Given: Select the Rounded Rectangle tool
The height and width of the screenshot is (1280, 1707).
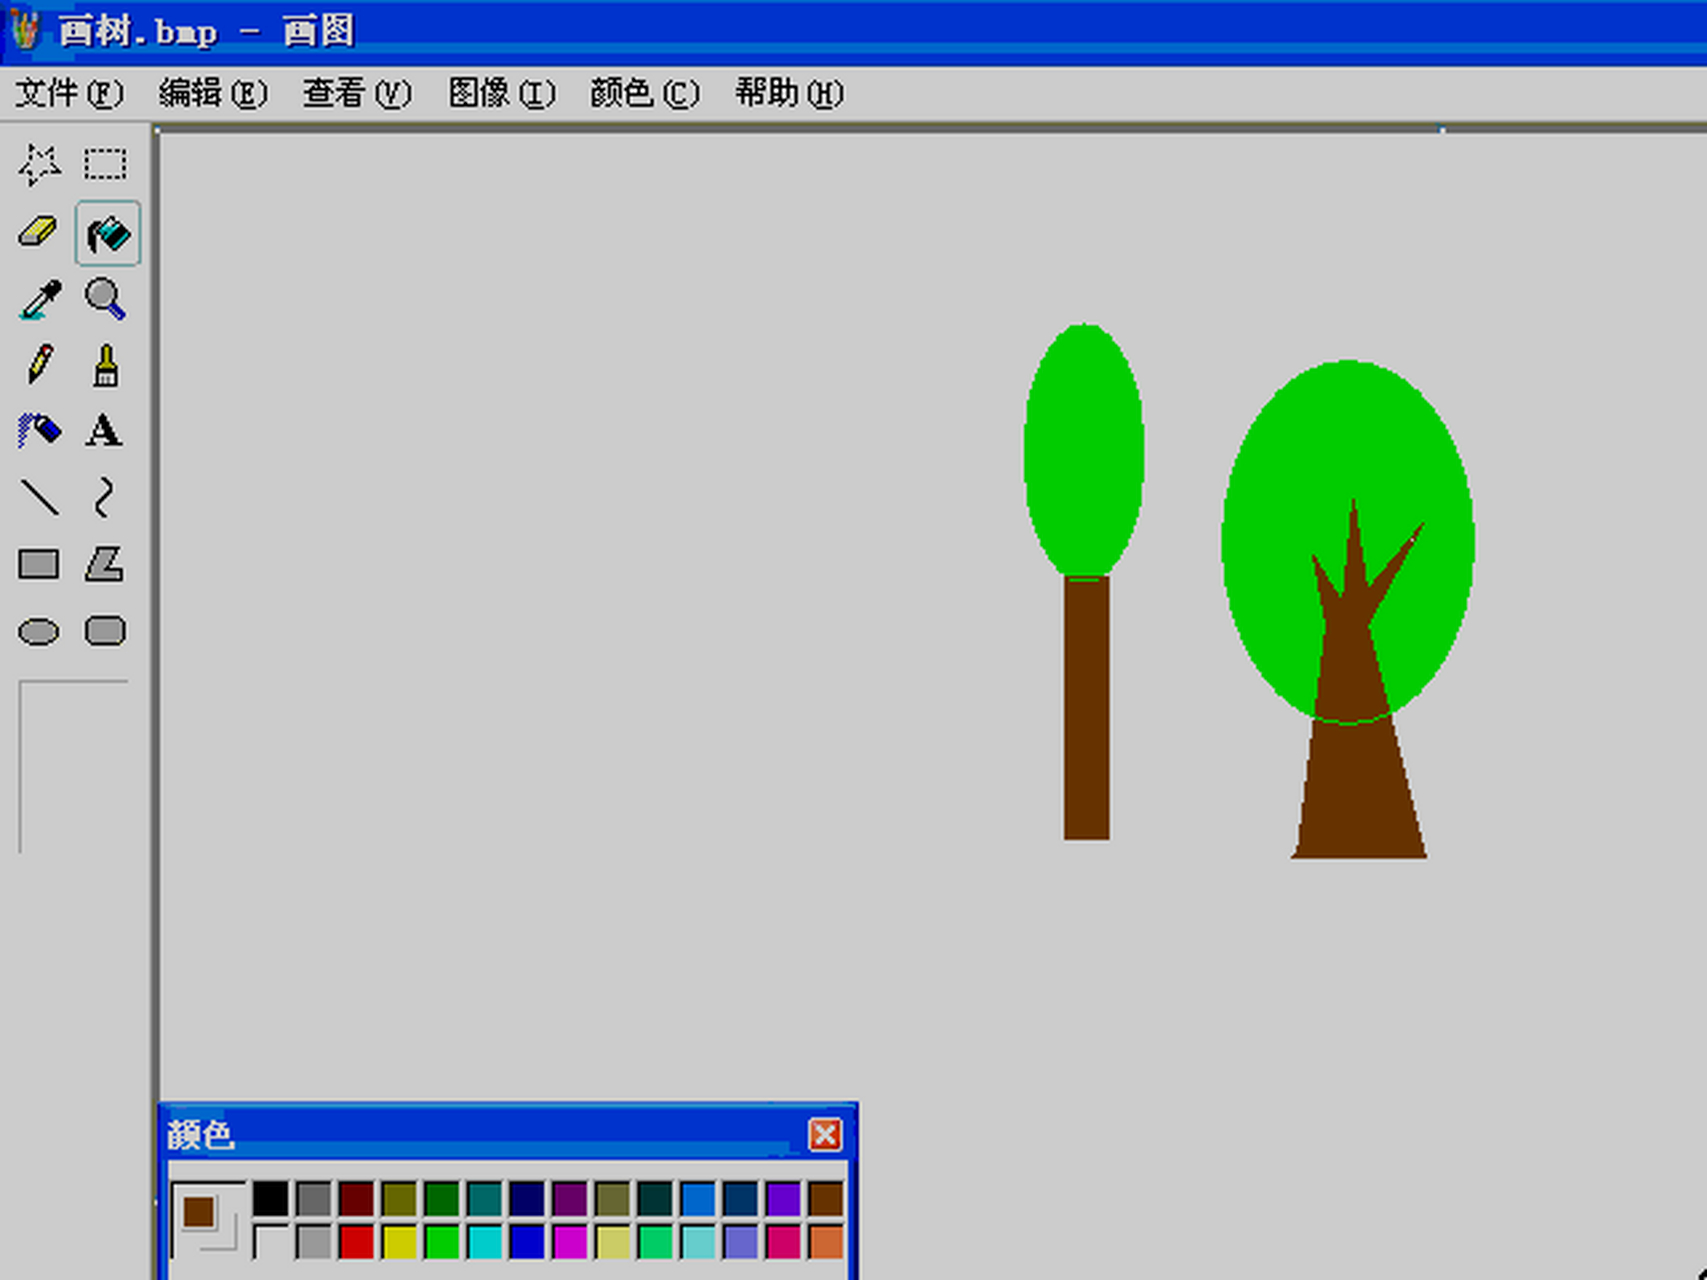Looking at the screenshot, I should (105, 630).
